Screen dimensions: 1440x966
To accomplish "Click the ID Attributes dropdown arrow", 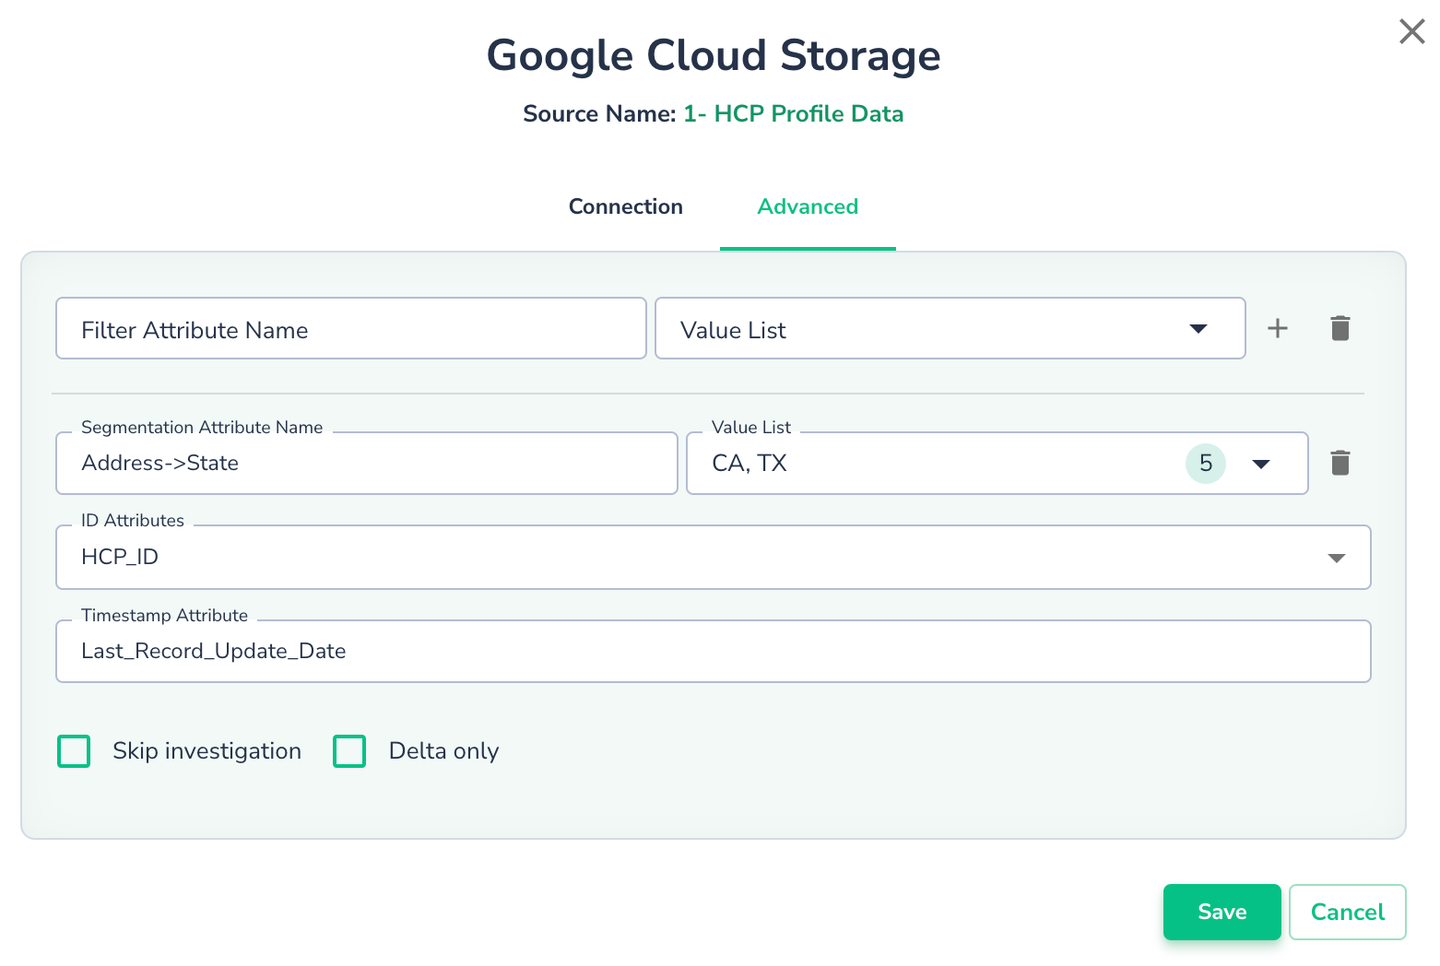I will 1336,558.
